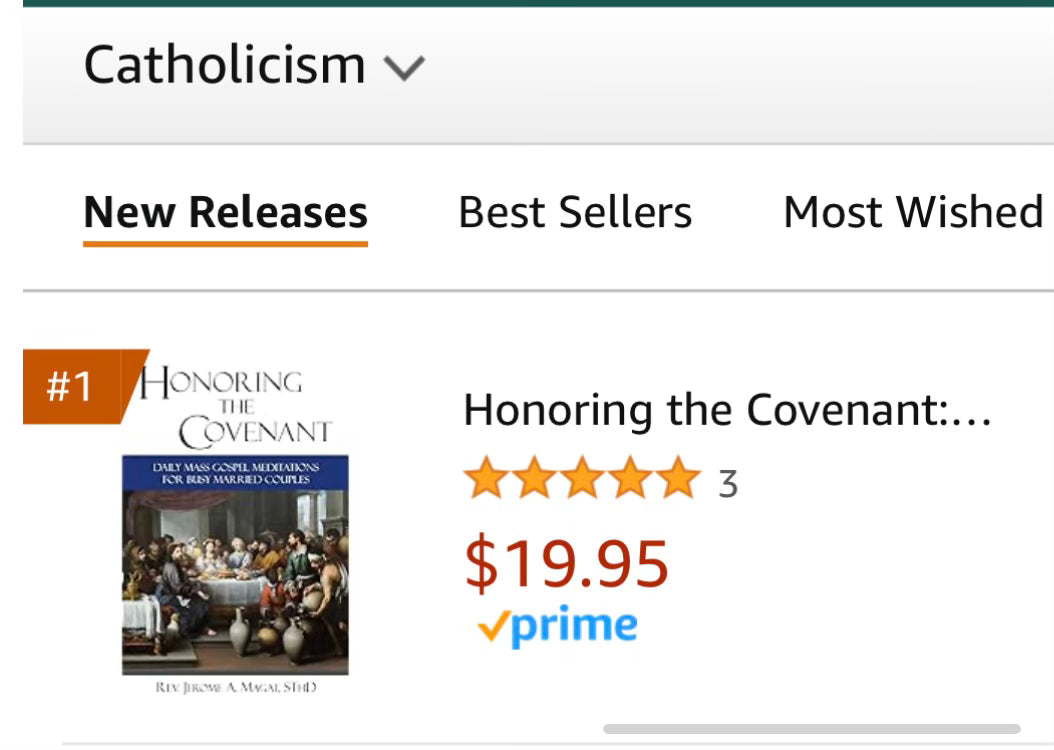This screenshot has height=750, width=1054.
Task: Switch to the Best Sellers tab
Action: (x=574, y=212)
